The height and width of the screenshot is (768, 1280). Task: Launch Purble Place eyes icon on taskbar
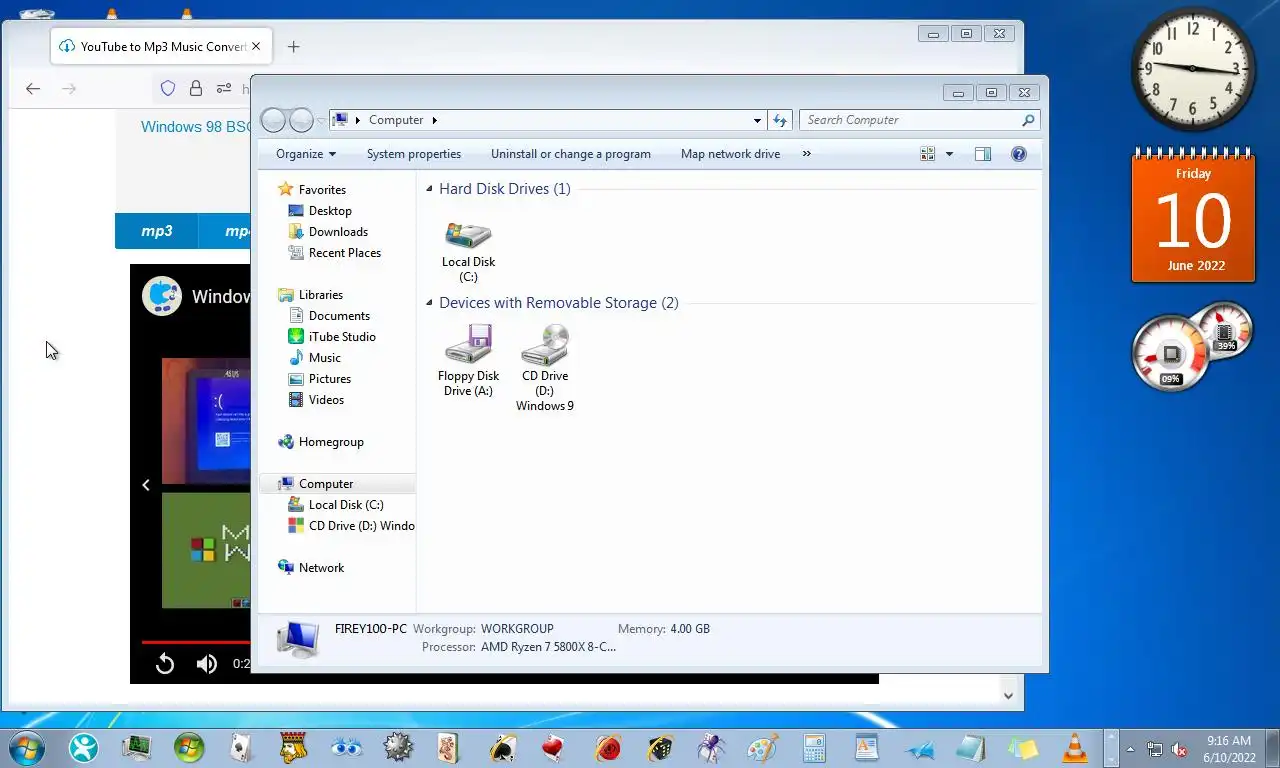[x=346, y=748]
